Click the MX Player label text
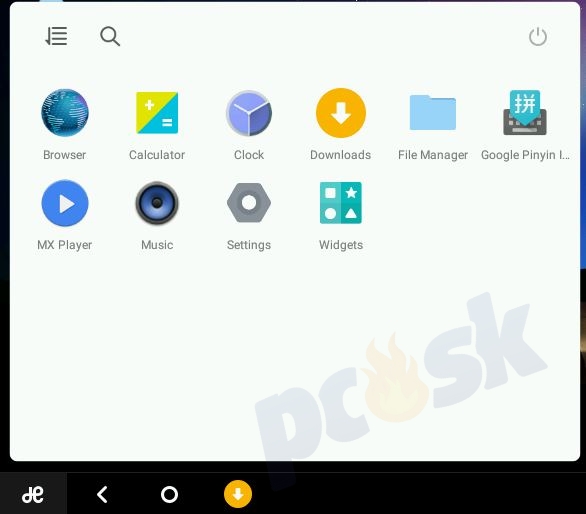The height and width of the screenshot is (514, 586). 65,245
